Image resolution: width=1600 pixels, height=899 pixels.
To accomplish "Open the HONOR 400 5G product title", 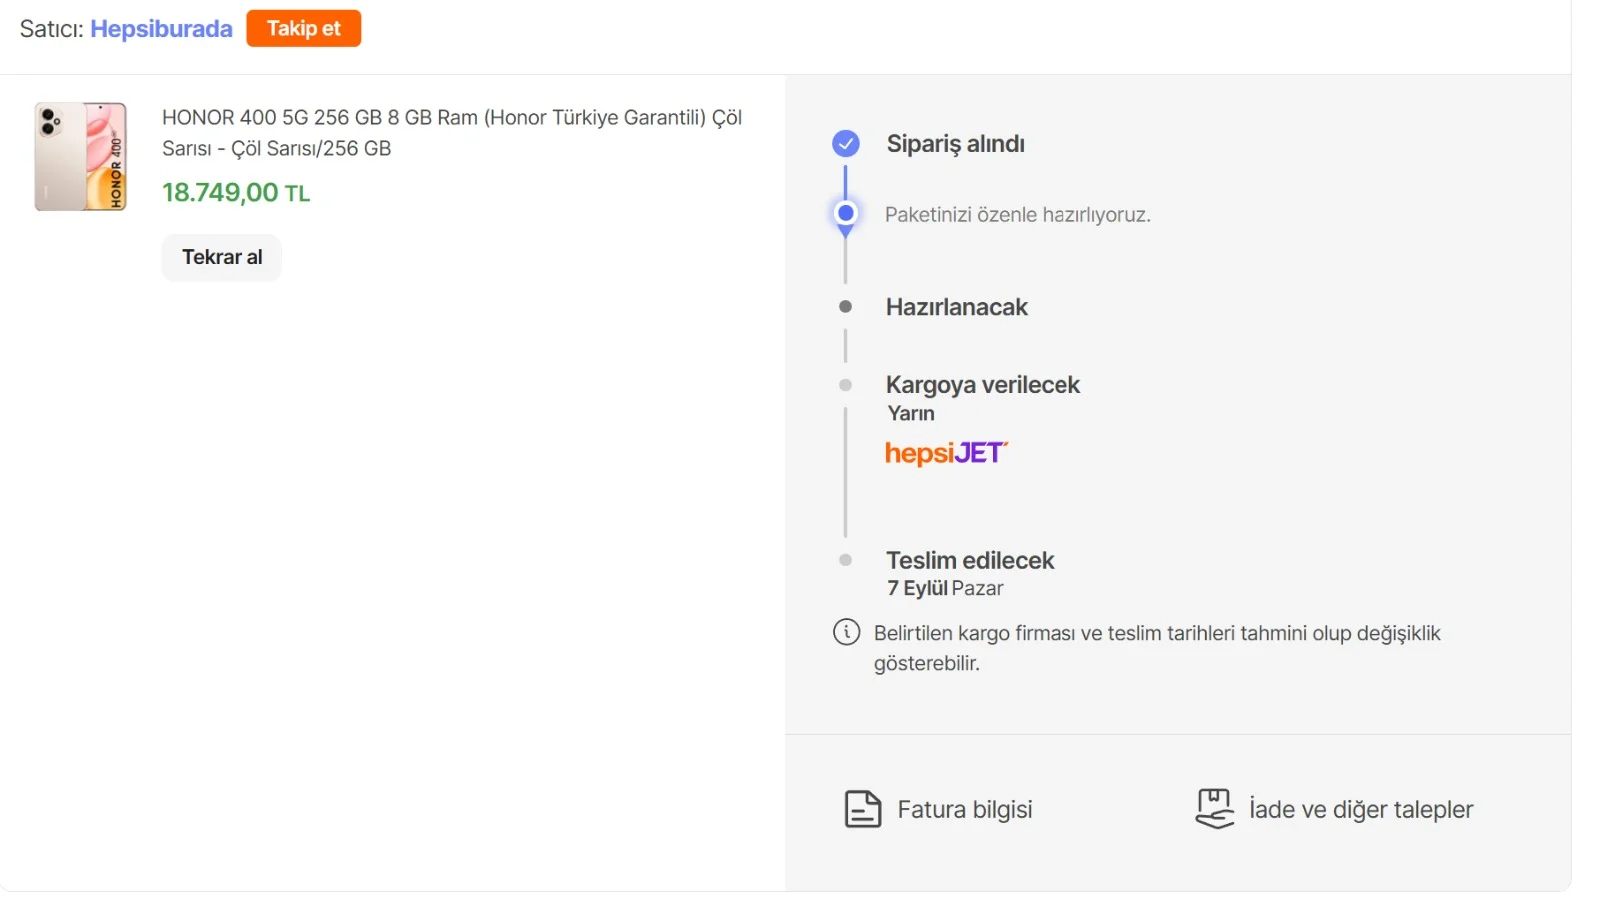I will click(x=451, y=132).
